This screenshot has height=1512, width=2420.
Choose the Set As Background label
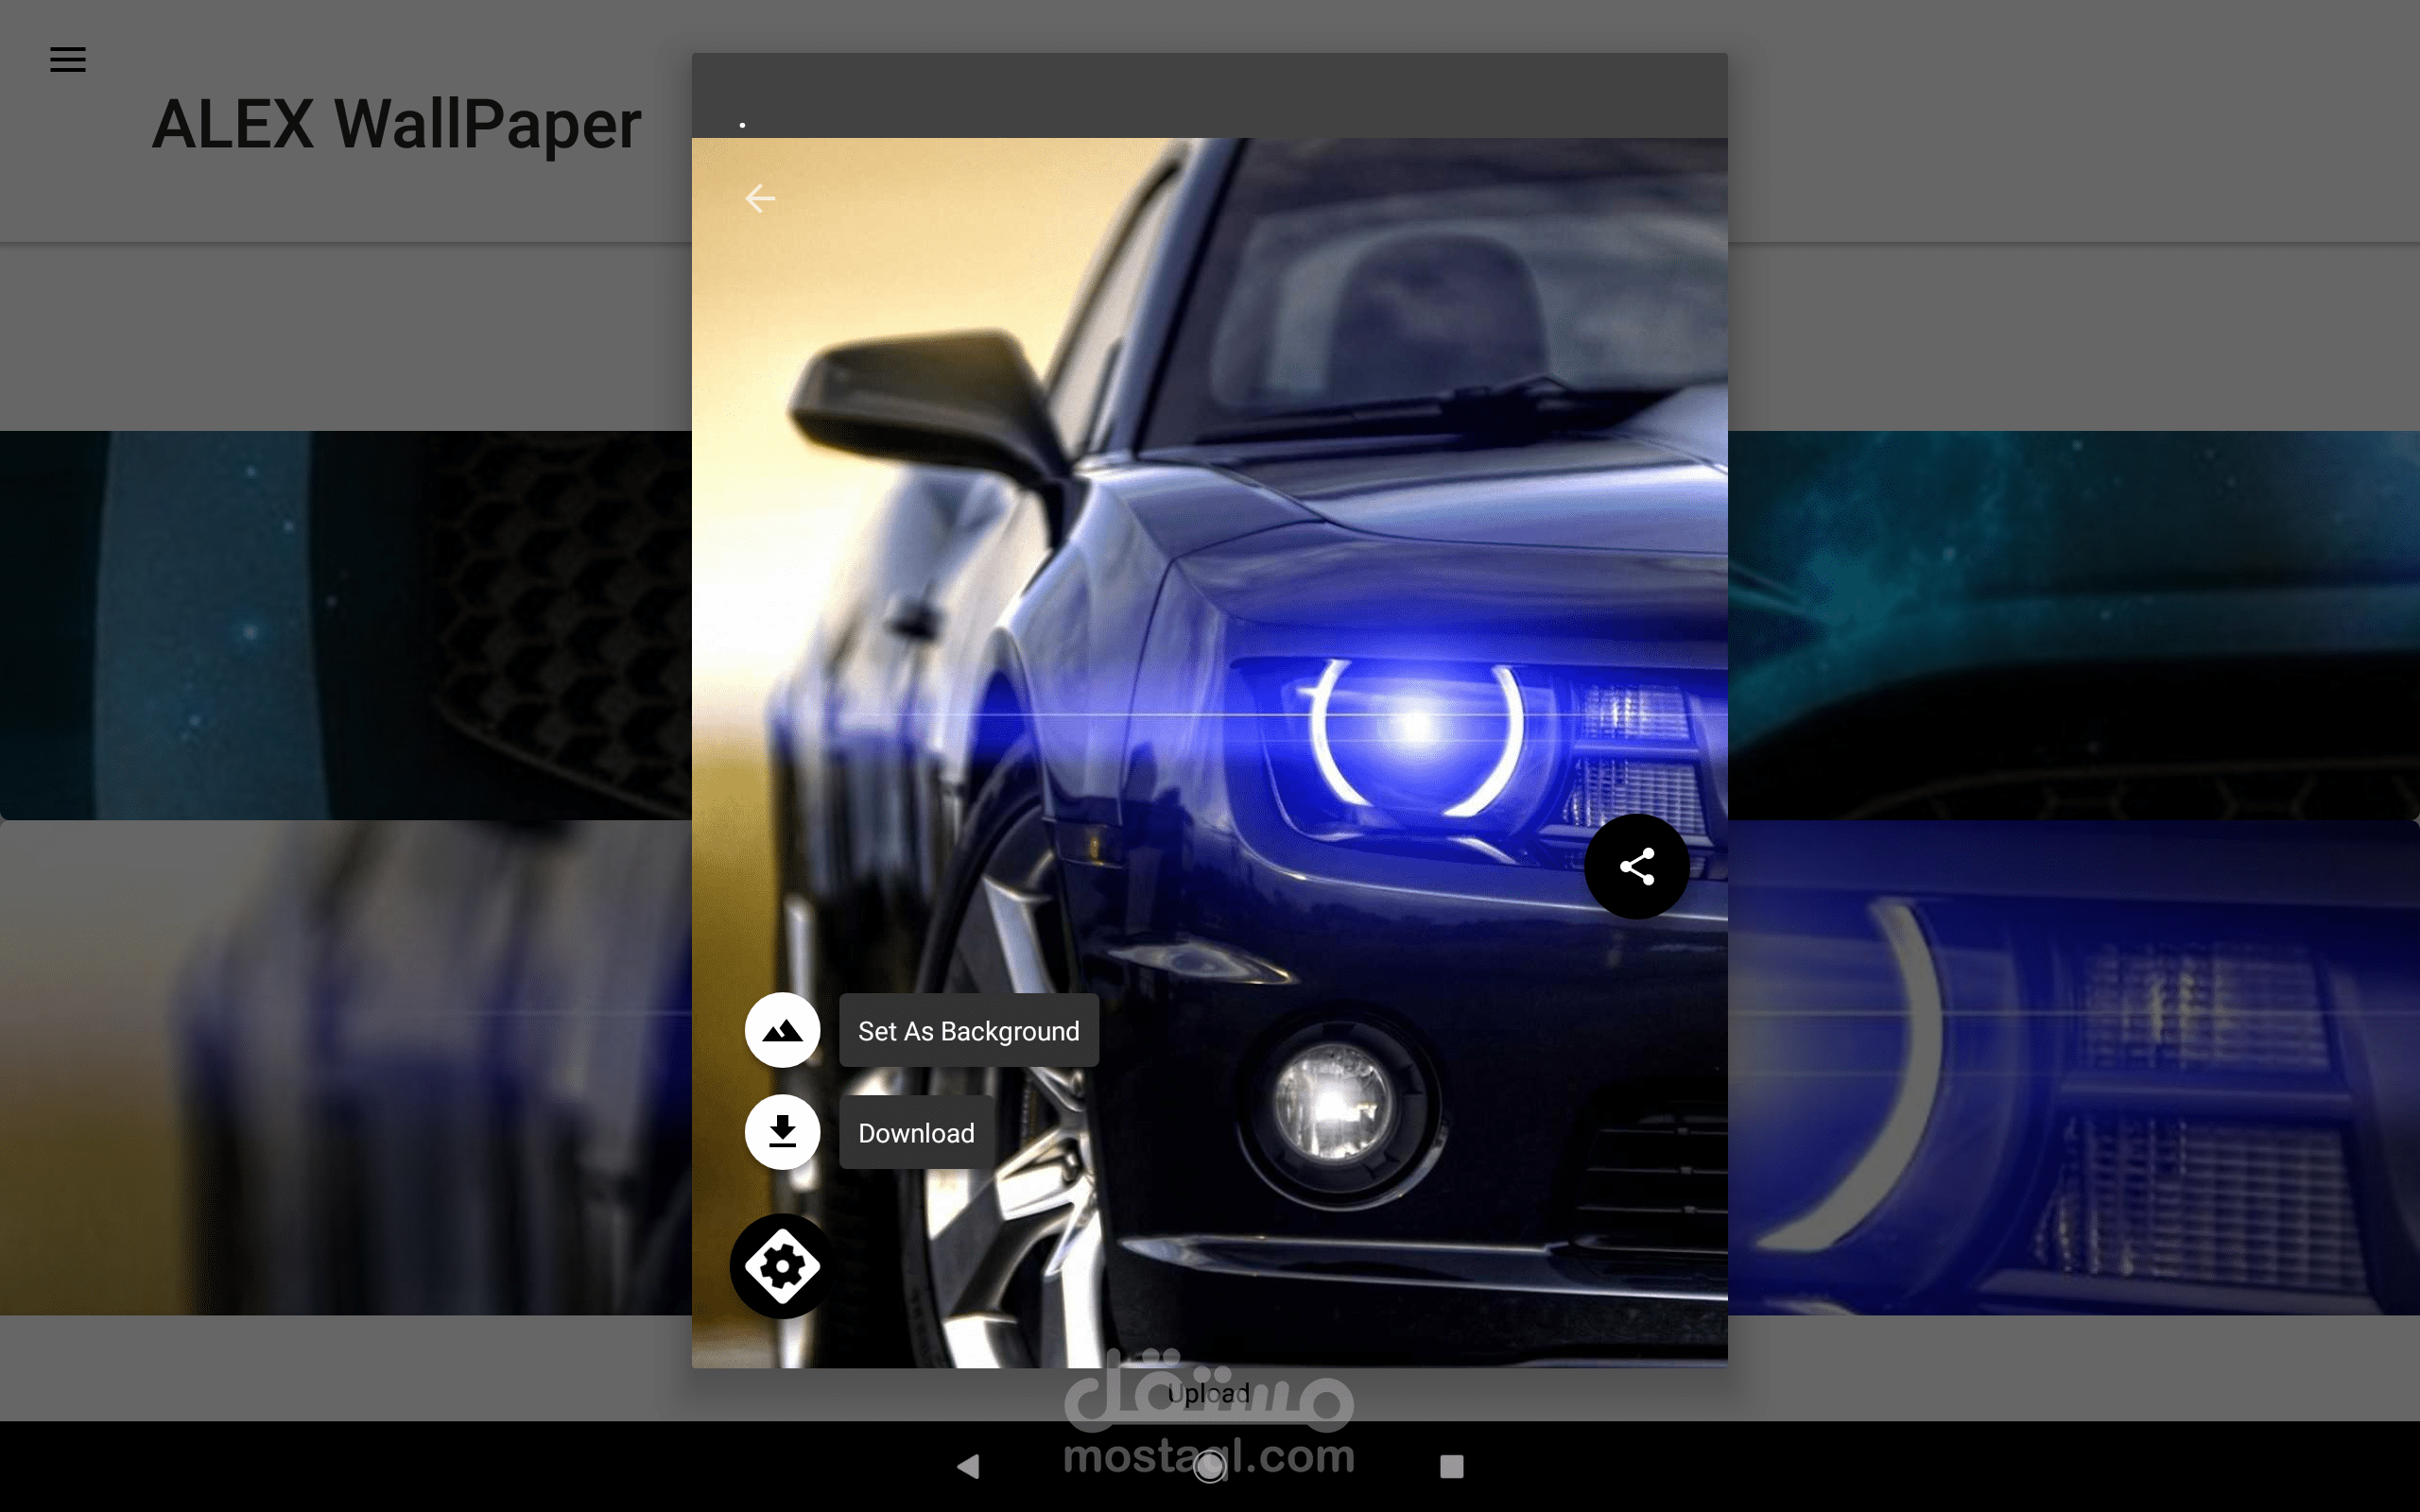point(968,1031)
